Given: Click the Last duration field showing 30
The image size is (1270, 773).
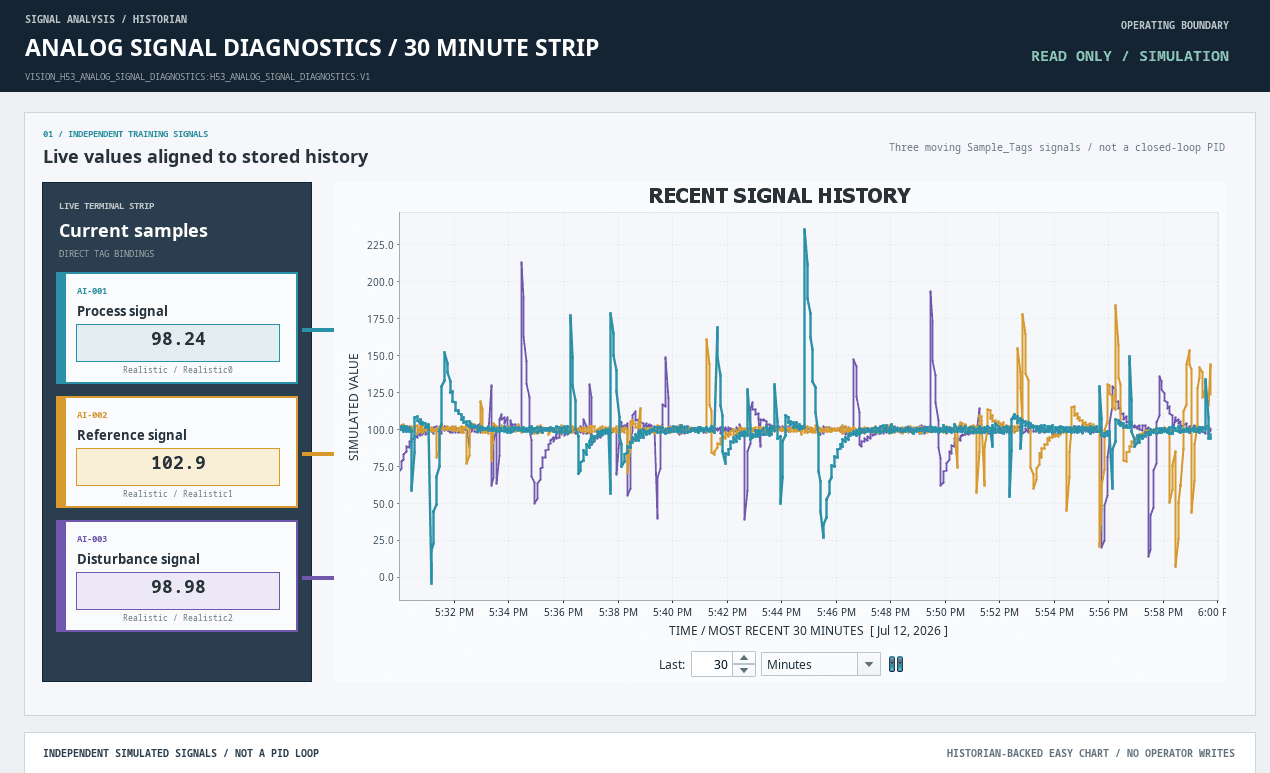Looking at the screenshot, I should pyautogui.click(x=712, y=664).
